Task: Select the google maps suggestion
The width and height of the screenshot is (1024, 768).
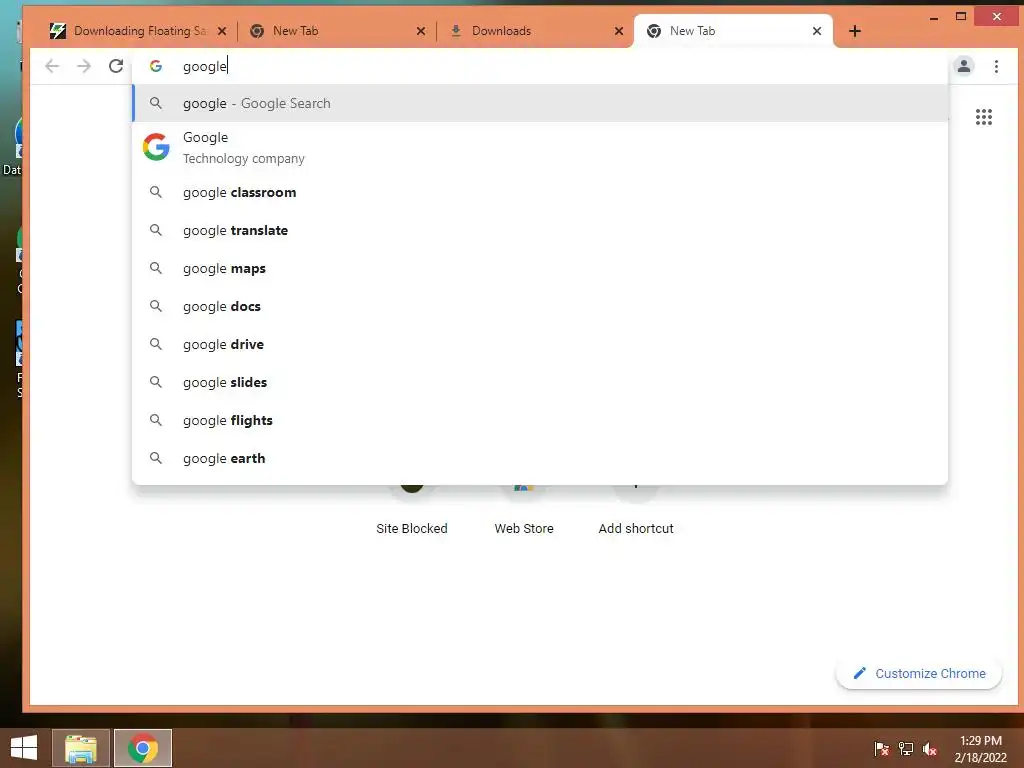Action: (539, 268)
